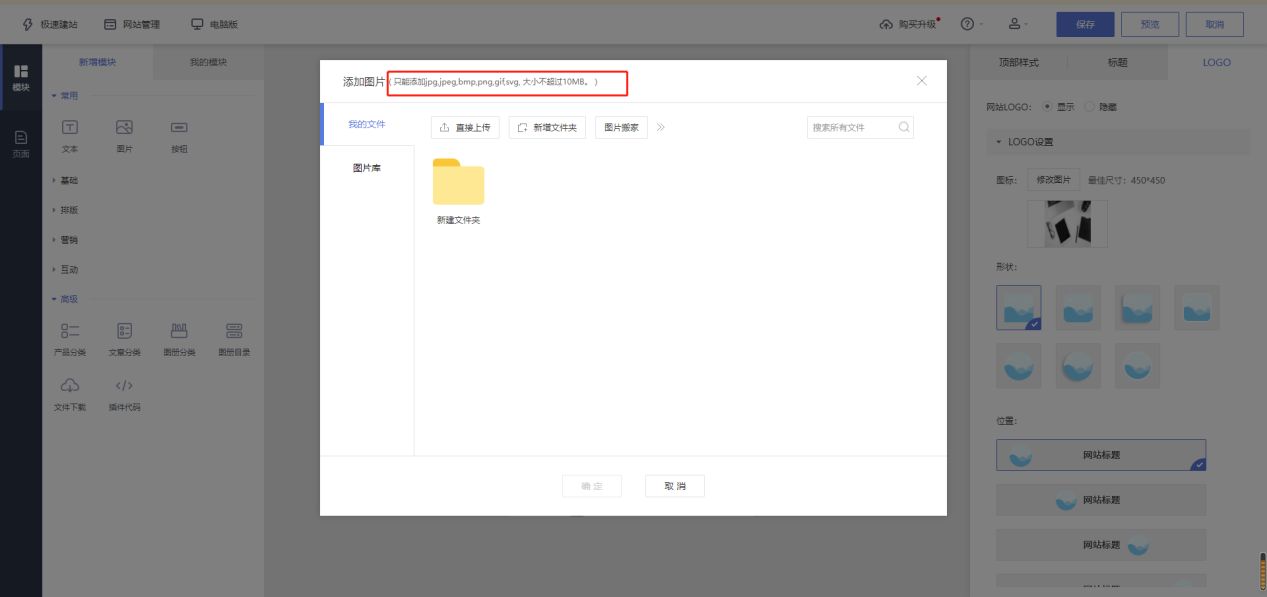
Task: Click the 预览 button
Action: point(1150,24)
